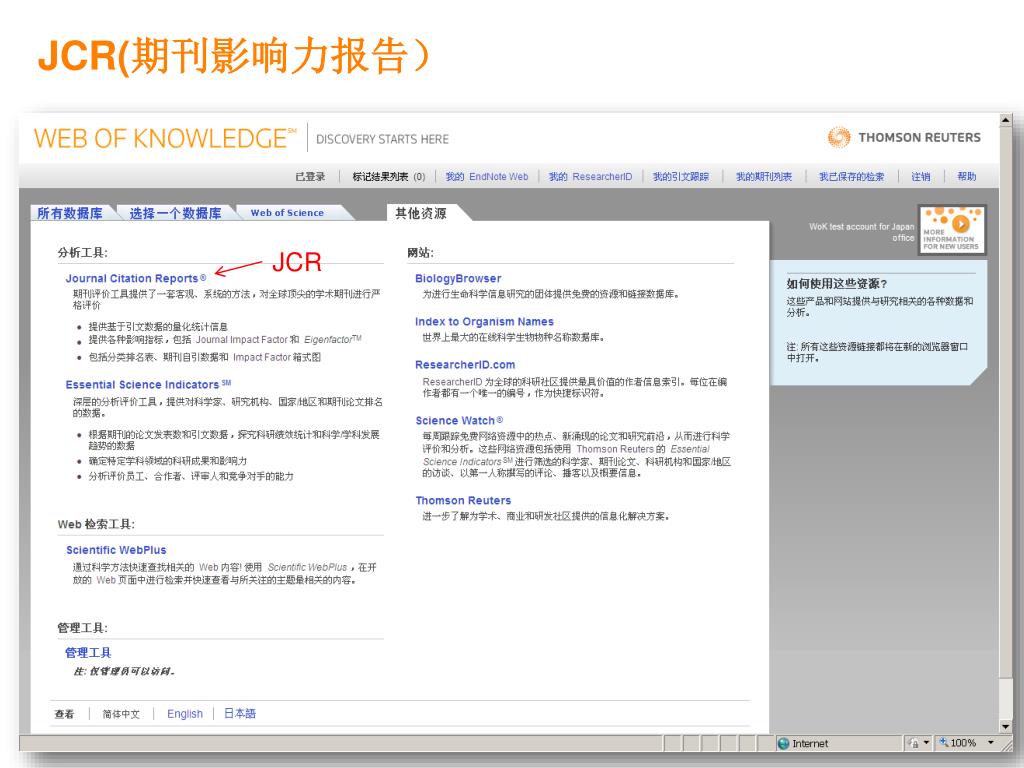
Task: Open Essential Science Indicators link
Action: tap(148, 385)
